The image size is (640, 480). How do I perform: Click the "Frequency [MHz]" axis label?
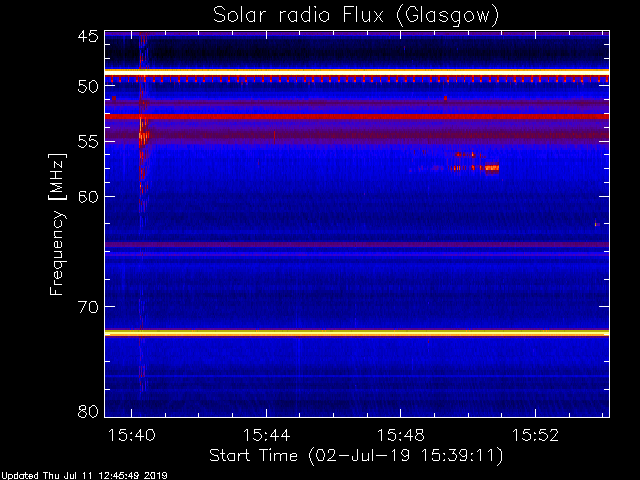tap(57, 224)
